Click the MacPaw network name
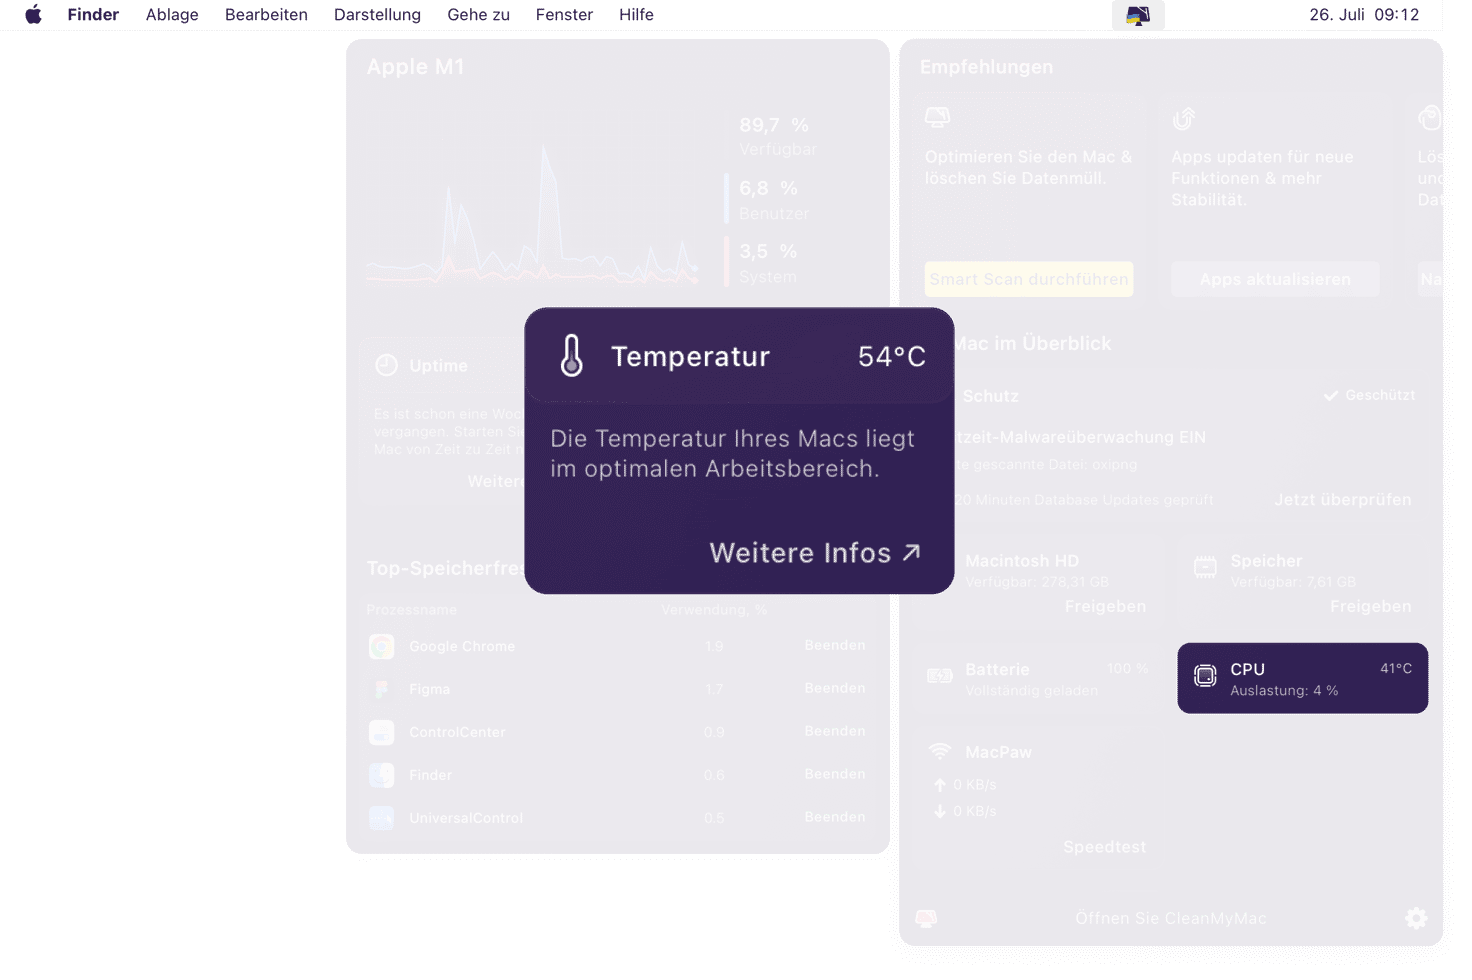This screenshot has width=1472, height=980. 998,752
